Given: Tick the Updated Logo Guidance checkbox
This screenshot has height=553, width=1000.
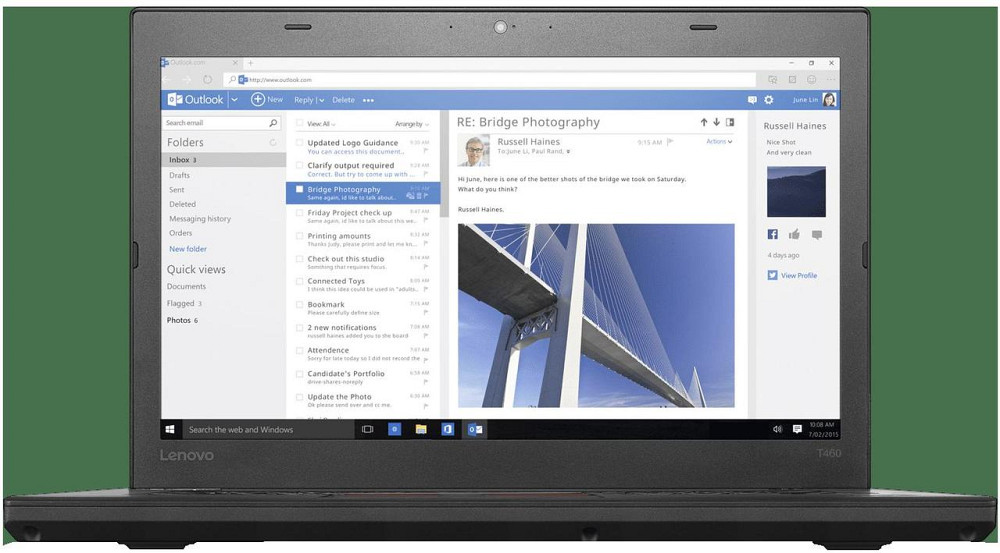Looking at the screenshot, I should [298, 143].
